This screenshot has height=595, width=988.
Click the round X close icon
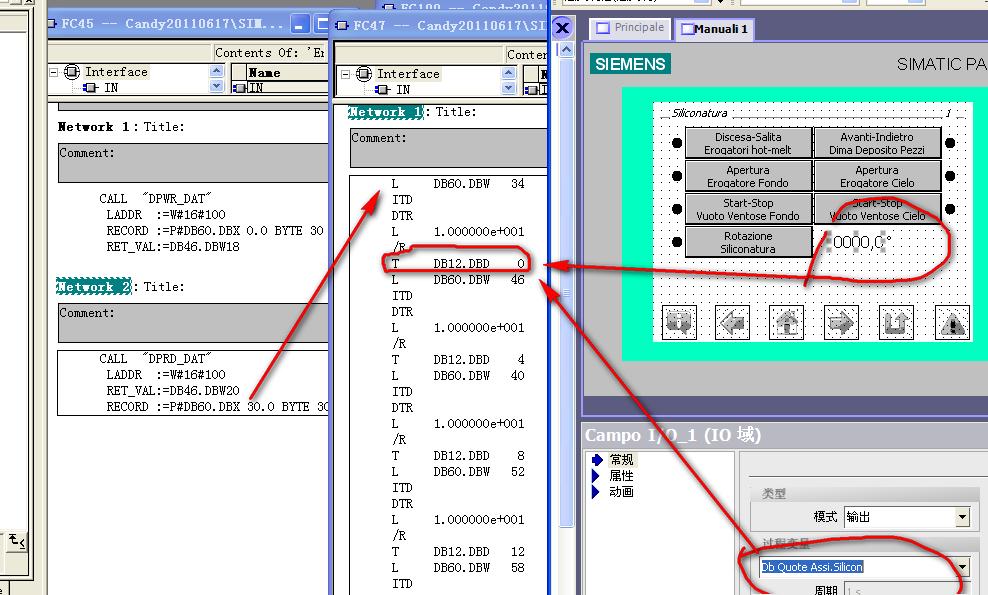(x=563, y=28)
